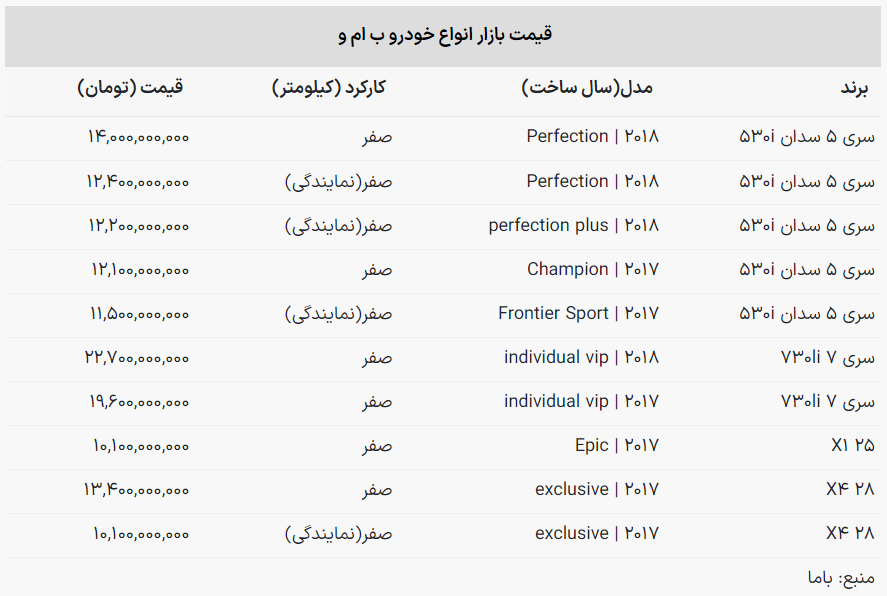Viewport: 887px width, 596px height.
Task: Click the Frontier Sport | 2017 model cell
Action: (578, 313)
